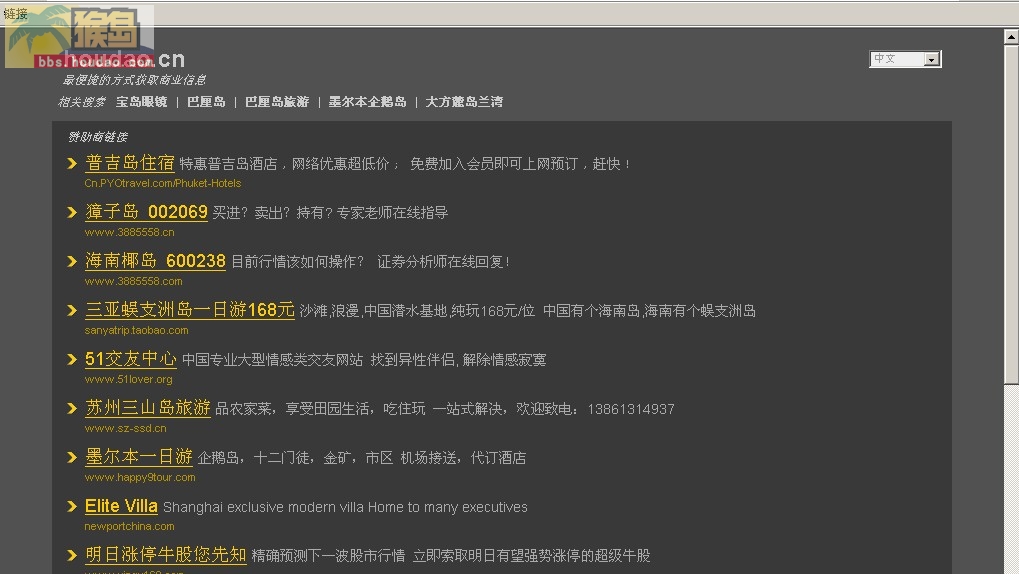Open related search 大方鹿岛兰湾

click(x=464, y=101)
